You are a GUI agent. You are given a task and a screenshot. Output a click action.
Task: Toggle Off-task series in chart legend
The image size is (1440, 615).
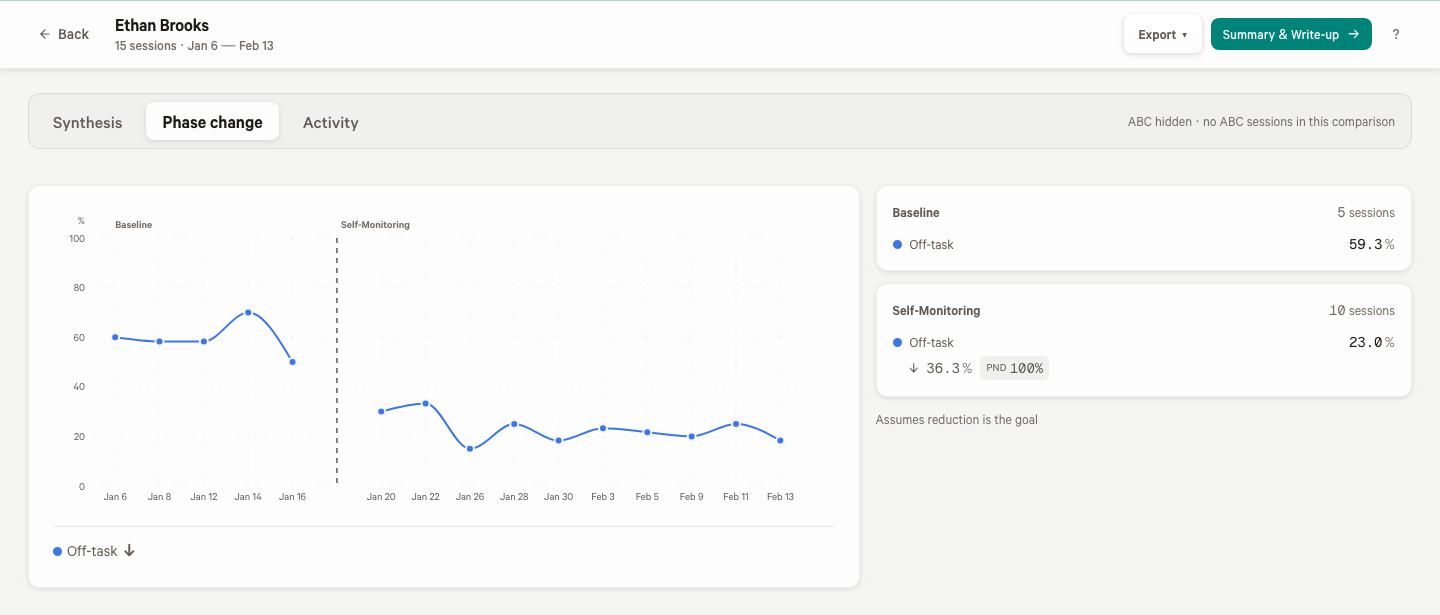[94, 551]
